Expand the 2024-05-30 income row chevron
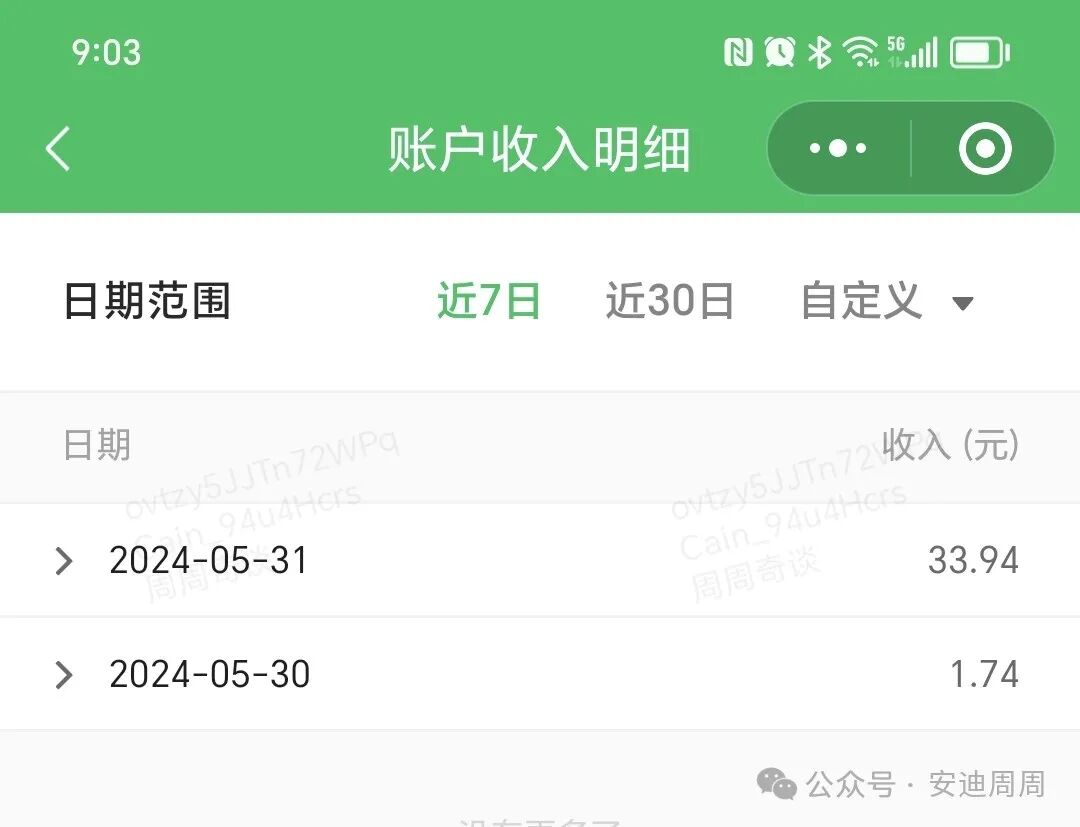 coord(63,675)
